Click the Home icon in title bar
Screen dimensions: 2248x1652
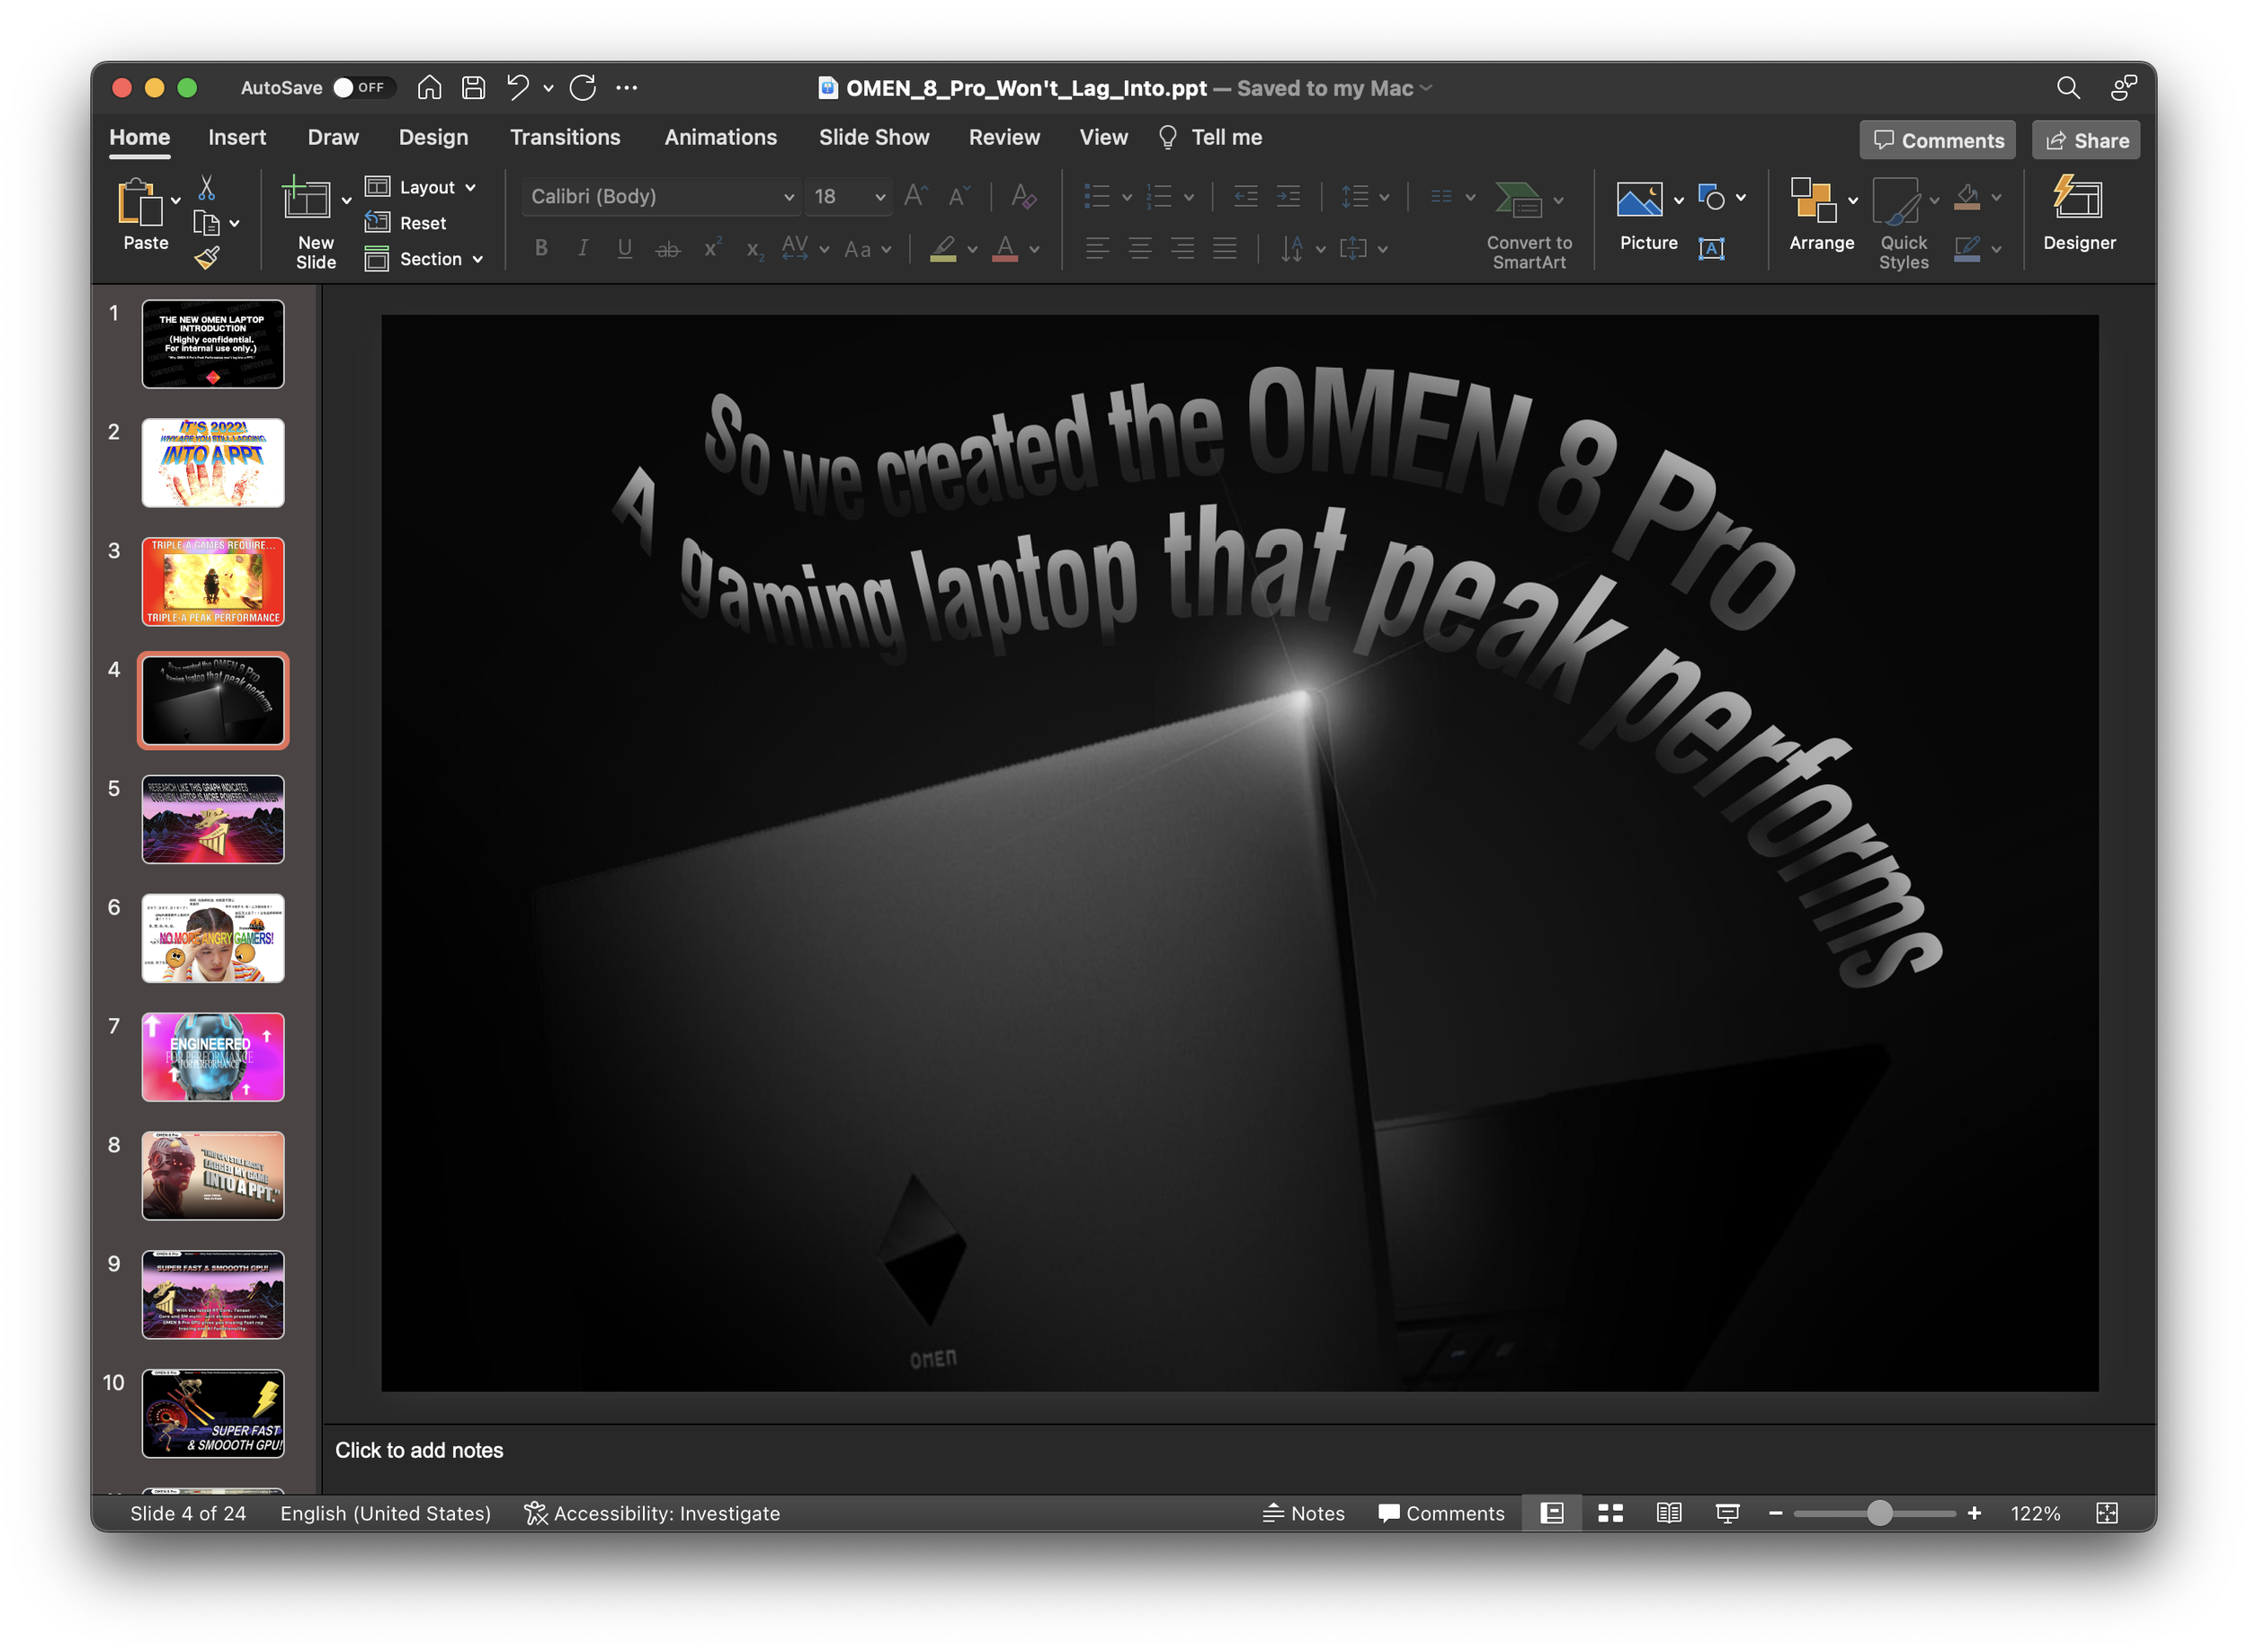coord(429,88)
